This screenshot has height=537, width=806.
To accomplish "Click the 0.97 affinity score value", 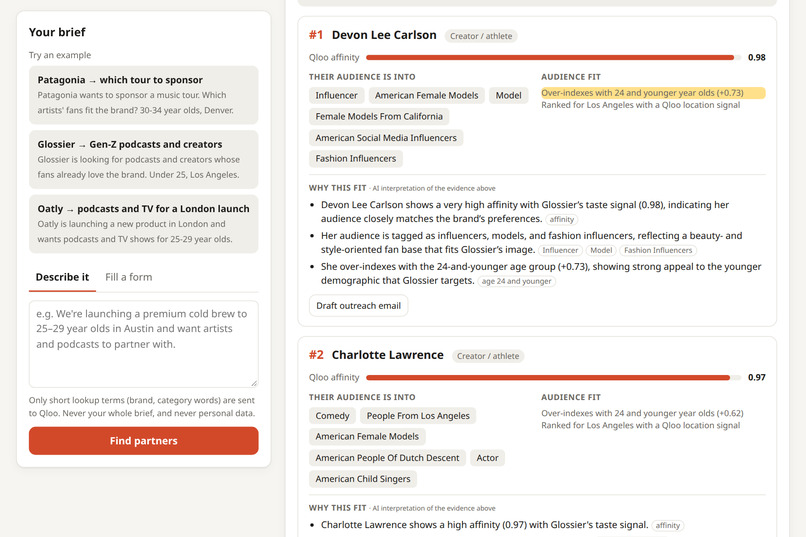I will pyautogui.click(x=757, y=378).
